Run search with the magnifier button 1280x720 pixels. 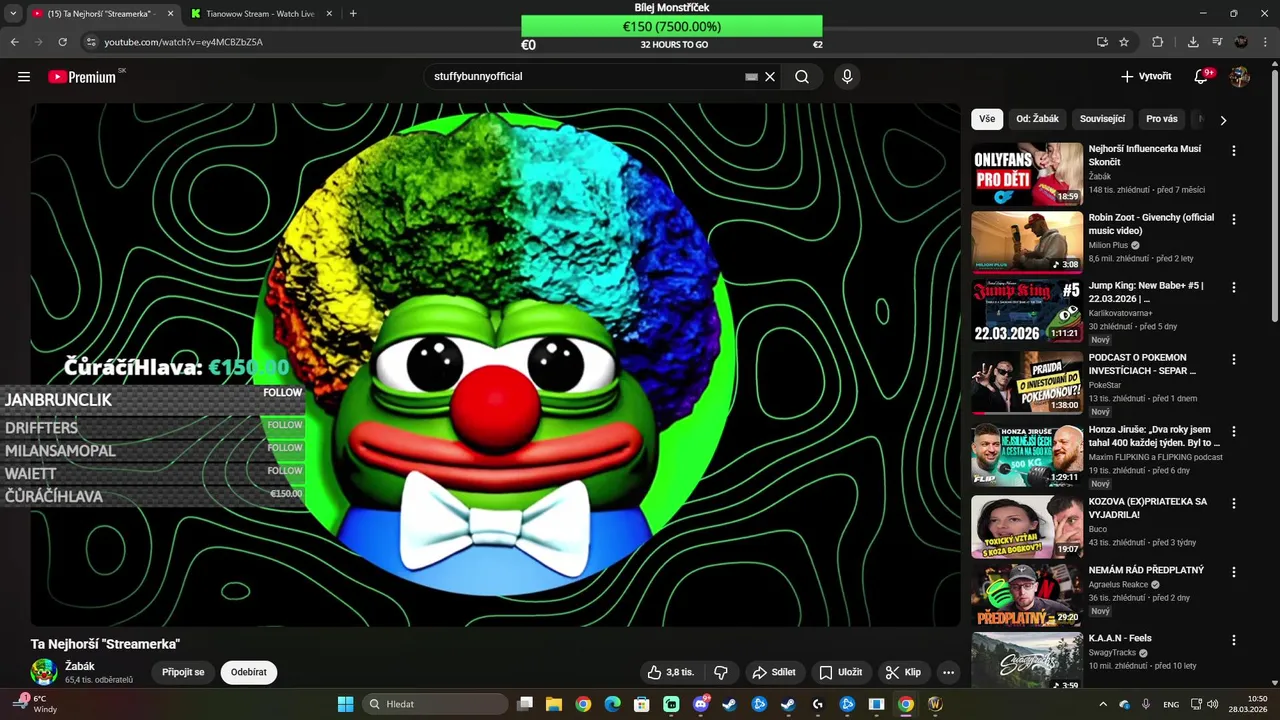(x=802, y=77)
